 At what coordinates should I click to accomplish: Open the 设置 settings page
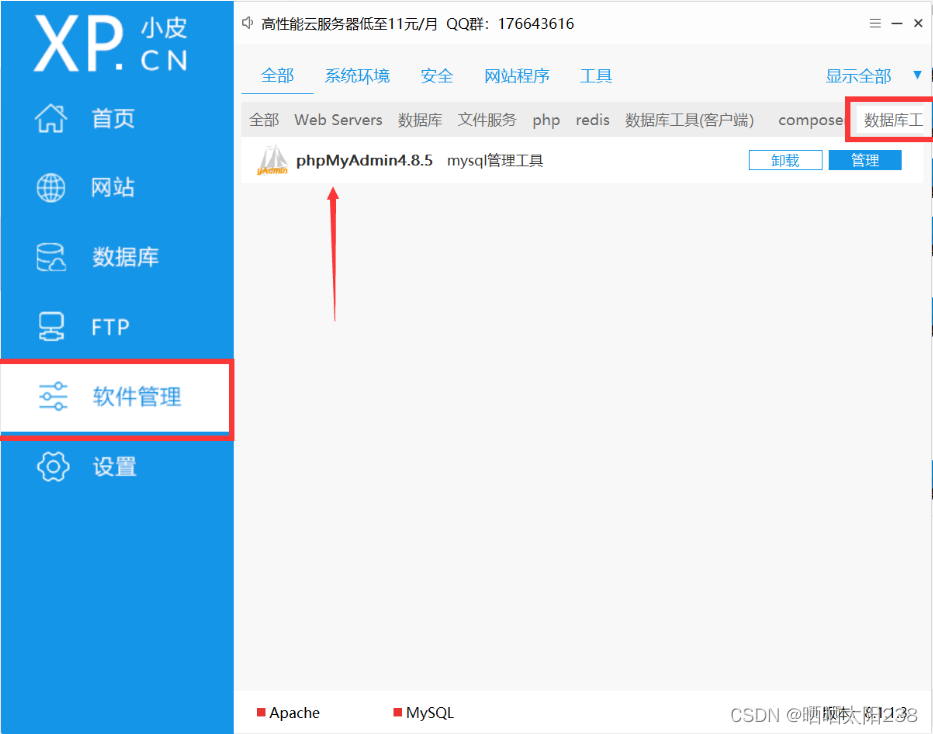click(x=90, y=466)
